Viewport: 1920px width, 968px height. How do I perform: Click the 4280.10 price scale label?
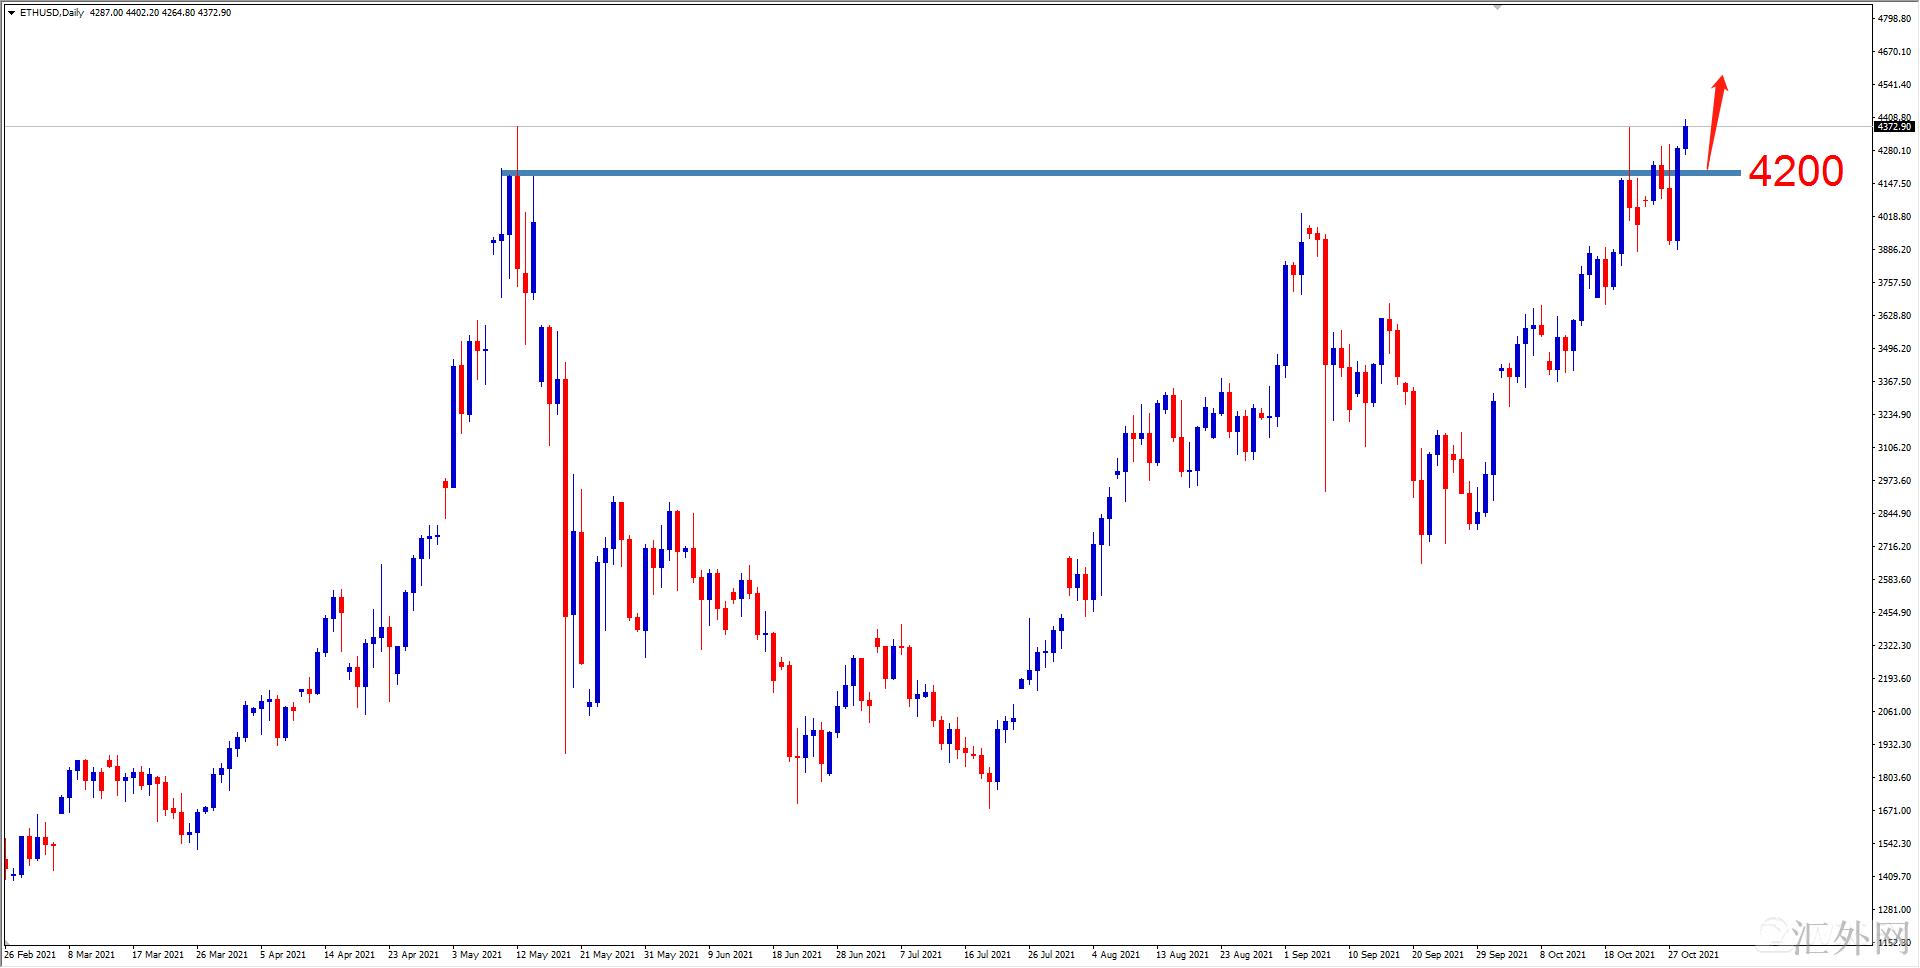(x=1894, y=151)
